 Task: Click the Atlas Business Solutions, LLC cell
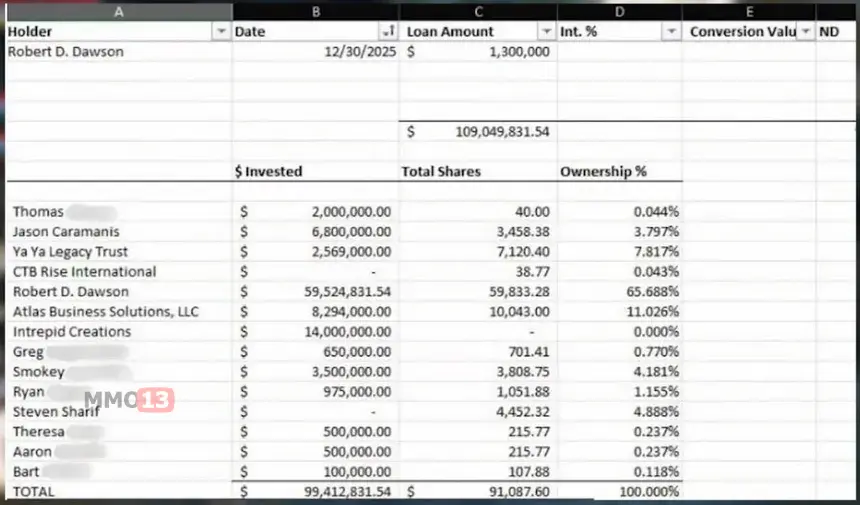[106, 312]
